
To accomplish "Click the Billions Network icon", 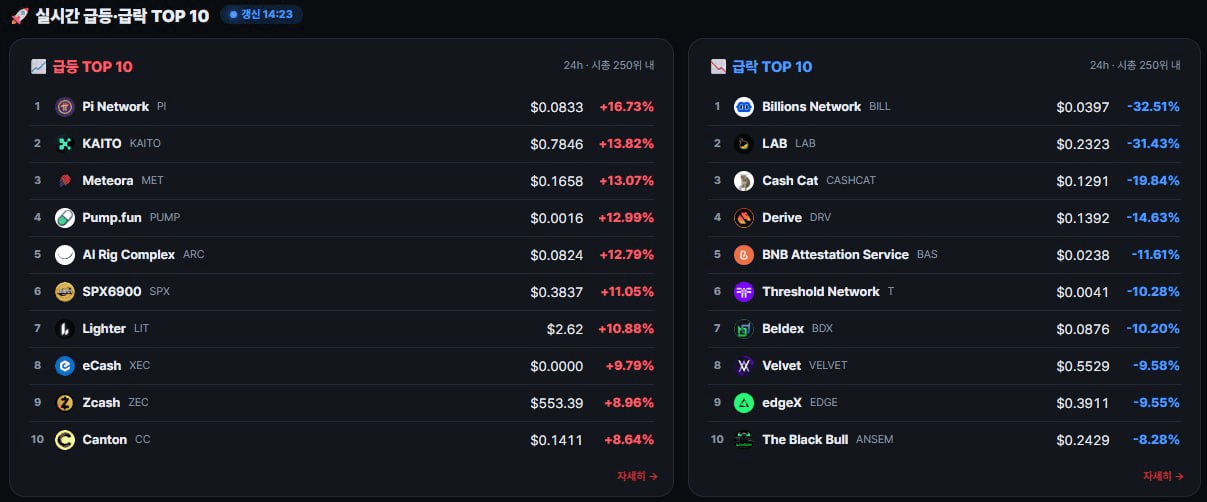I will (744, 107).
